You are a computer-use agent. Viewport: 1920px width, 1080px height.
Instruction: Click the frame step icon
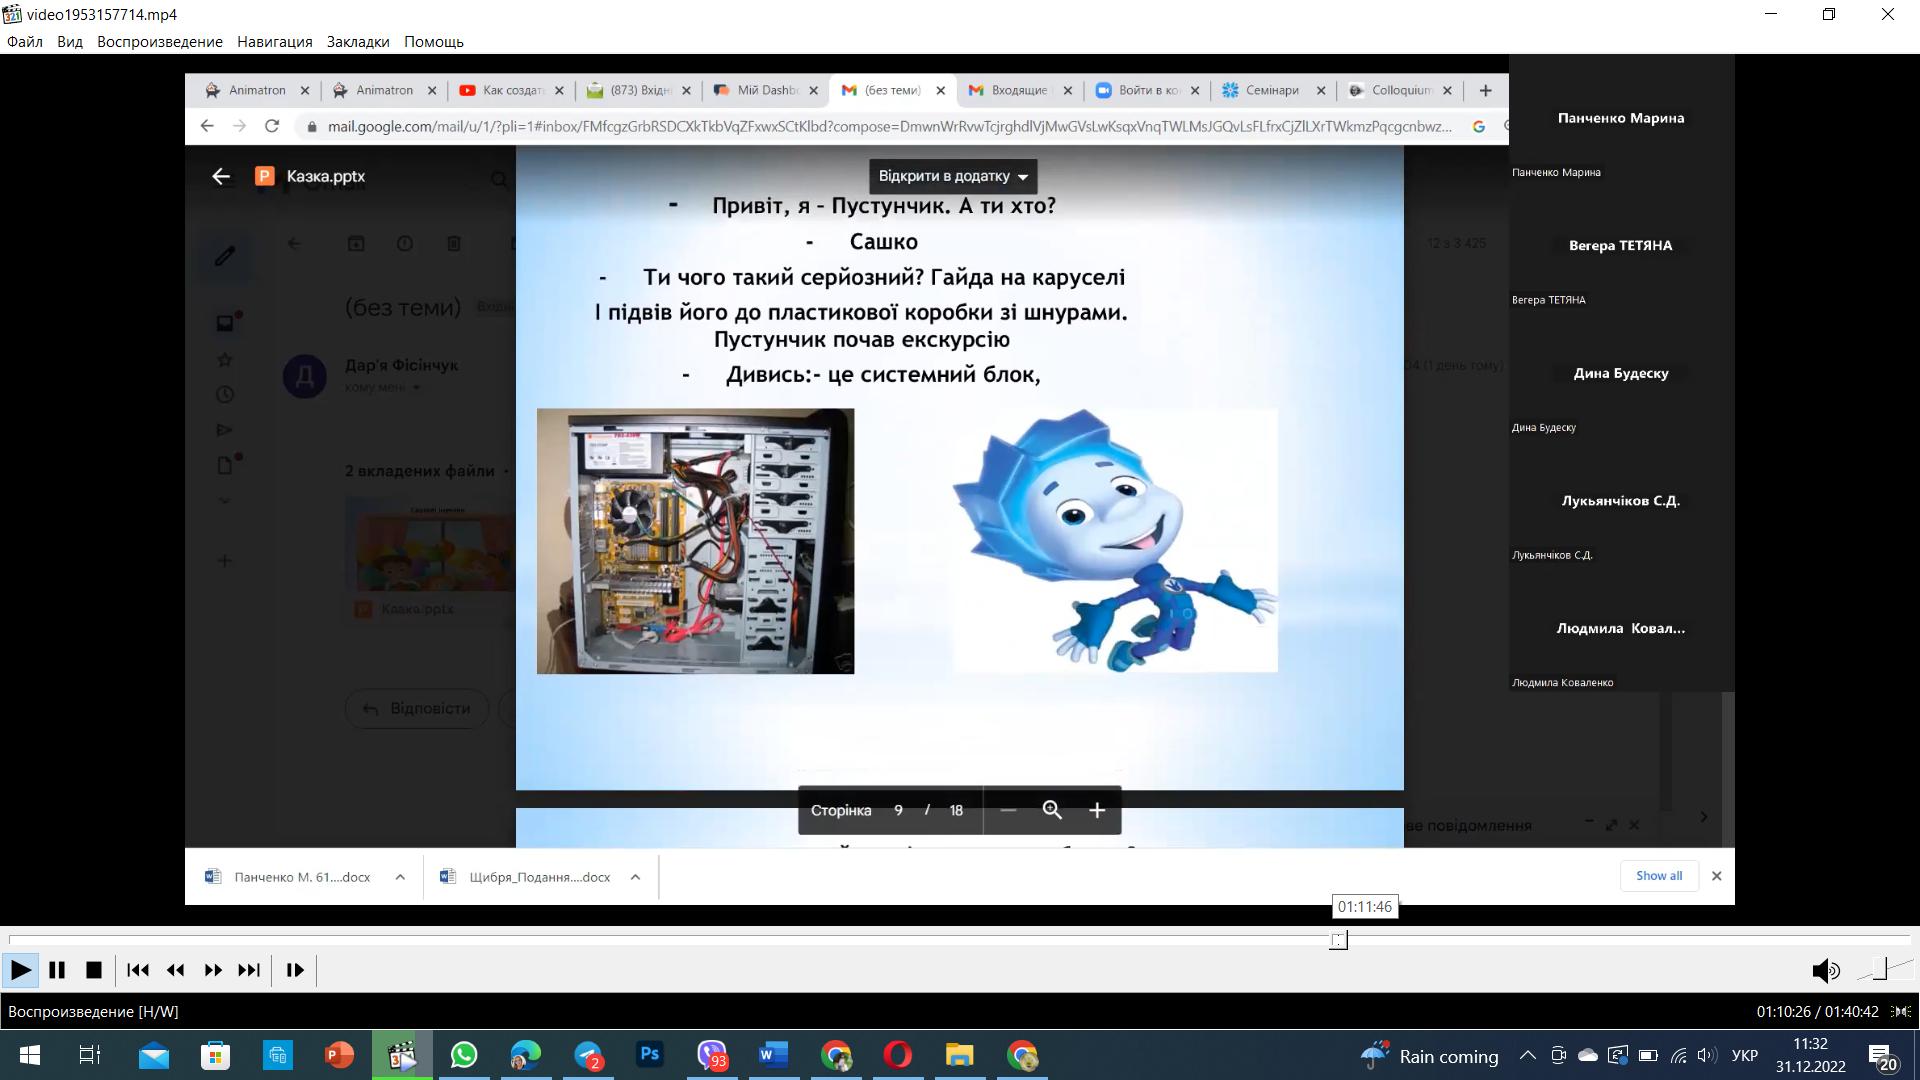point(295,970)
